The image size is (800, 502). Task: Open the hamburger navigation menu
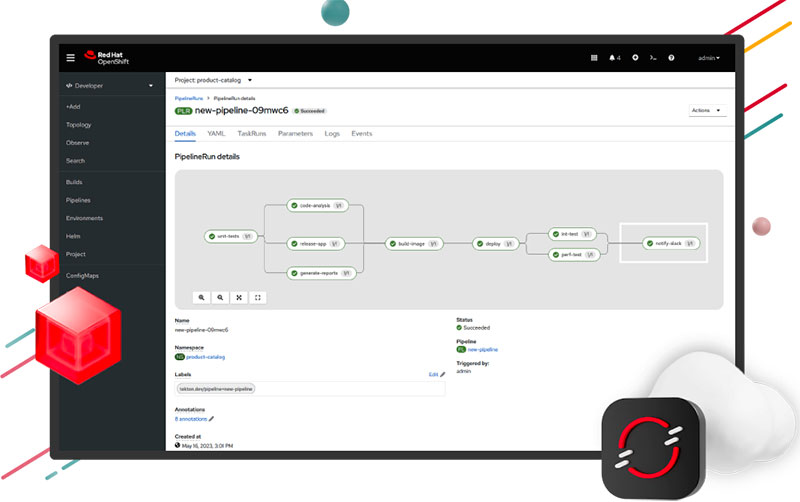point(70,58)
